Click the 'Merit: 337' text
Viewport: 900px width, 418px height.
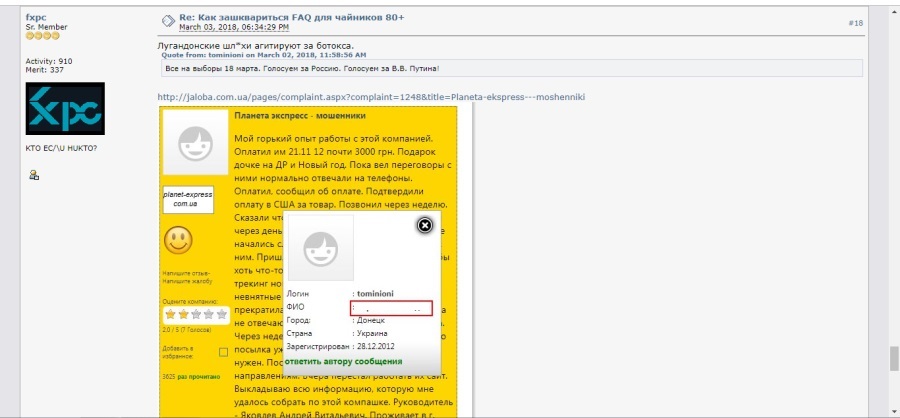pyautogui.click(x=45, y=70)
